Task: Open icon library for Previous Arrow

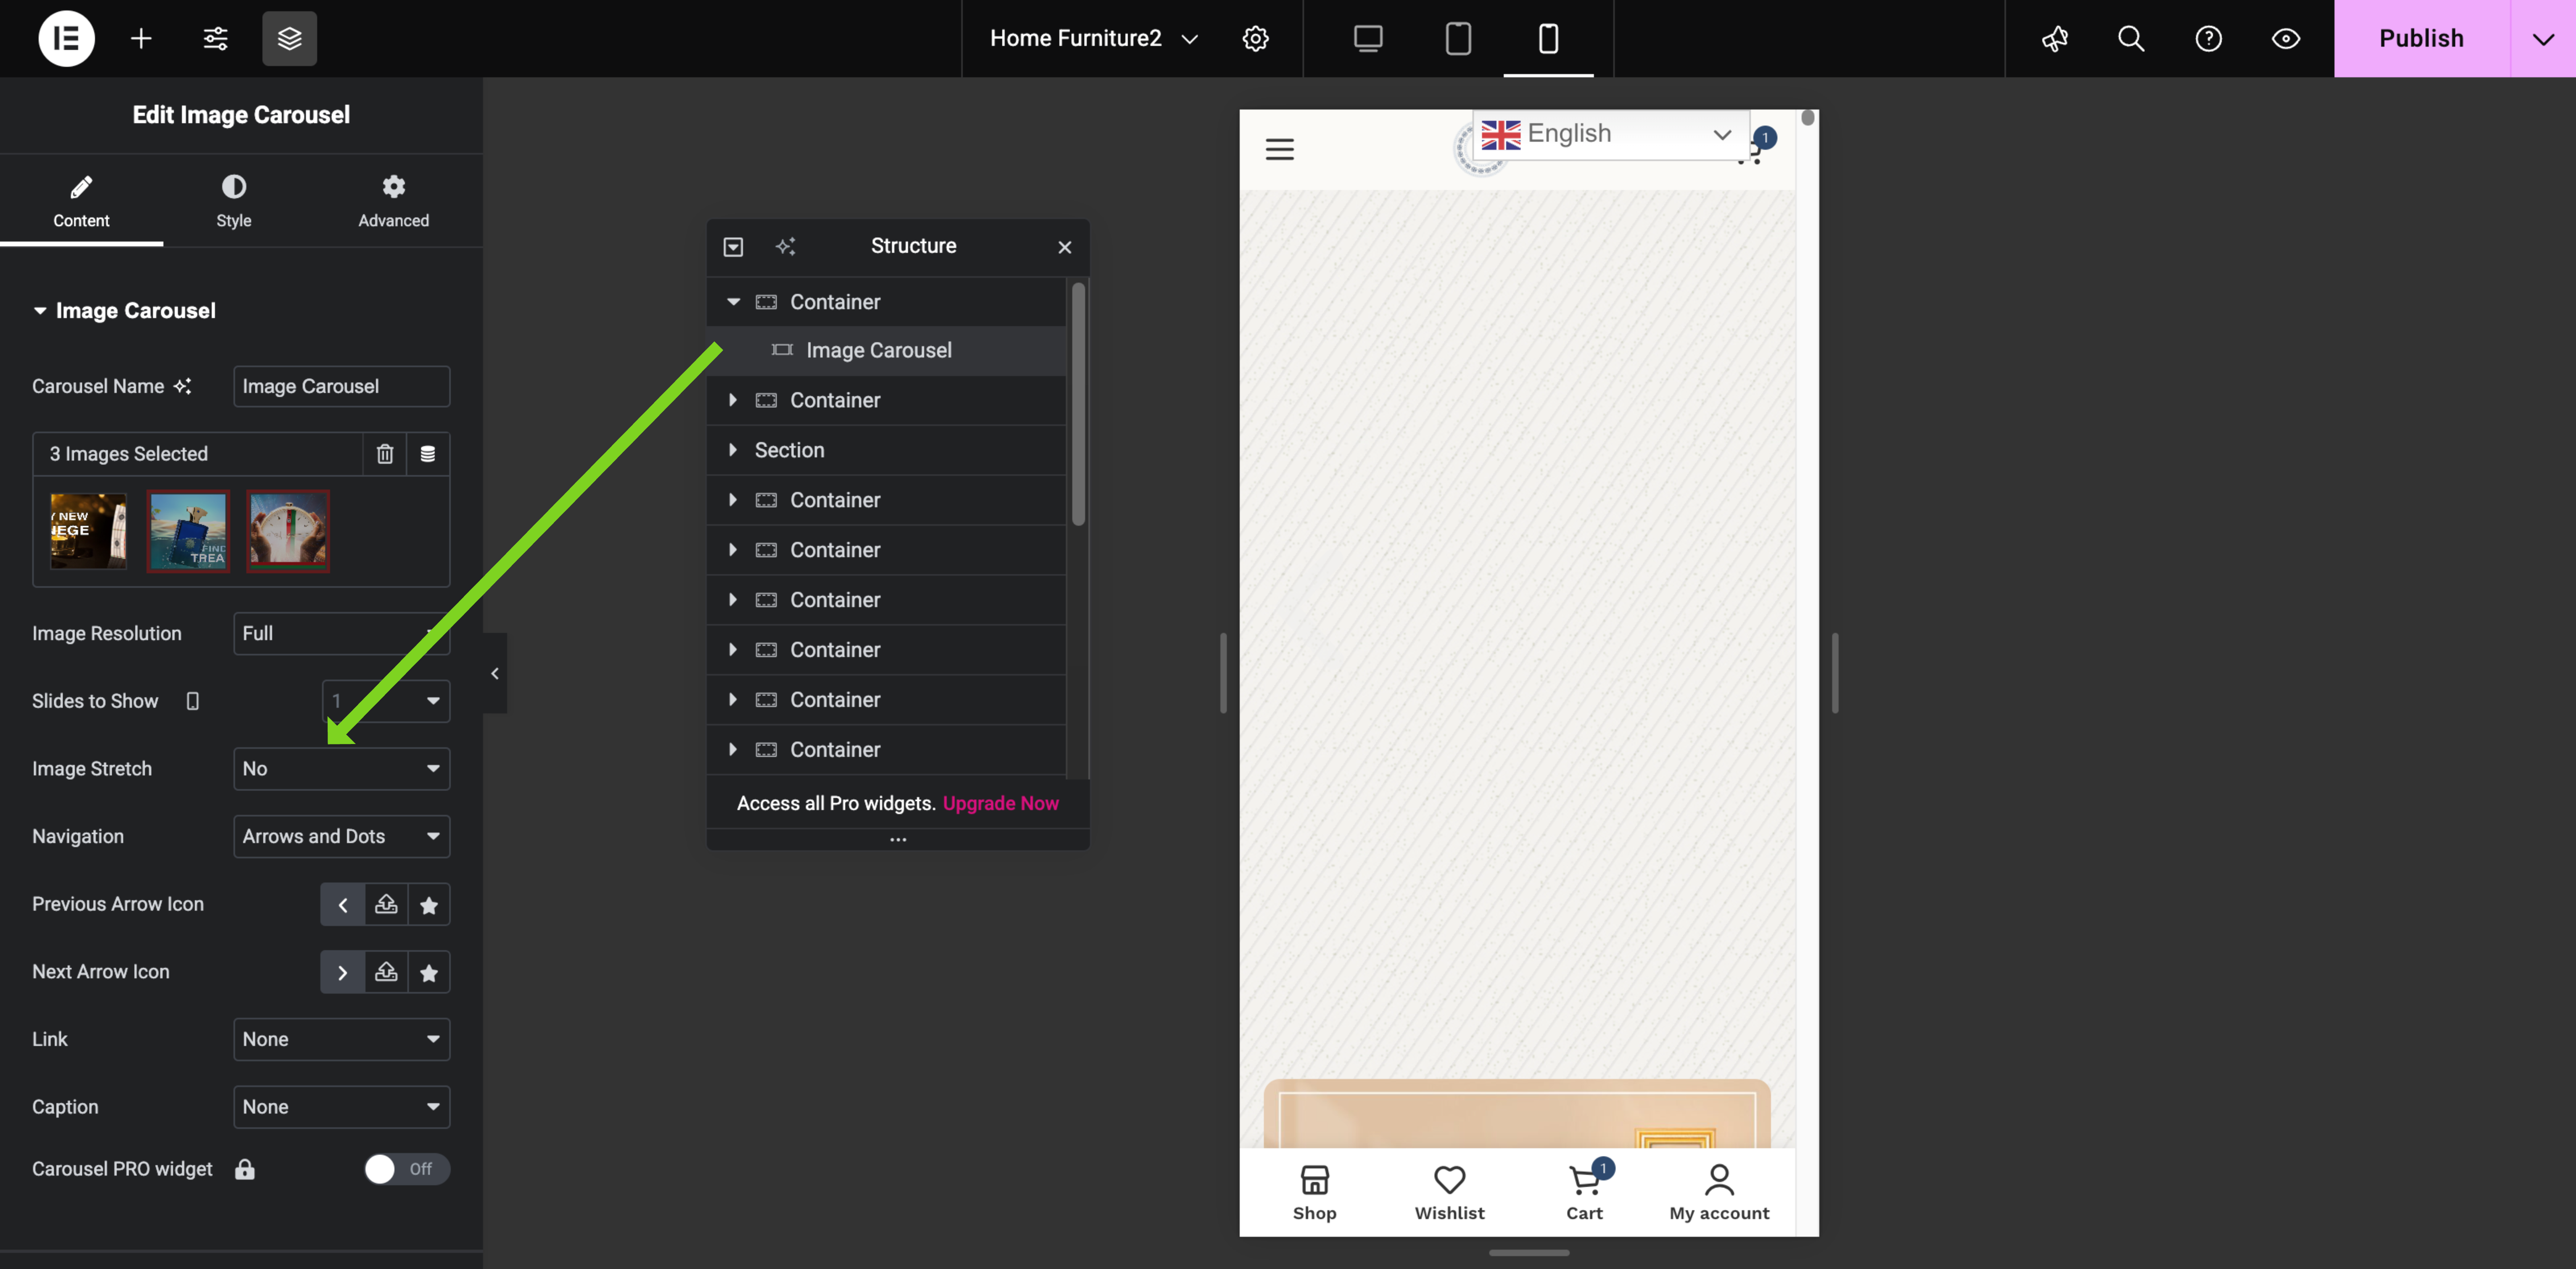Action: (x=429, y=905)
